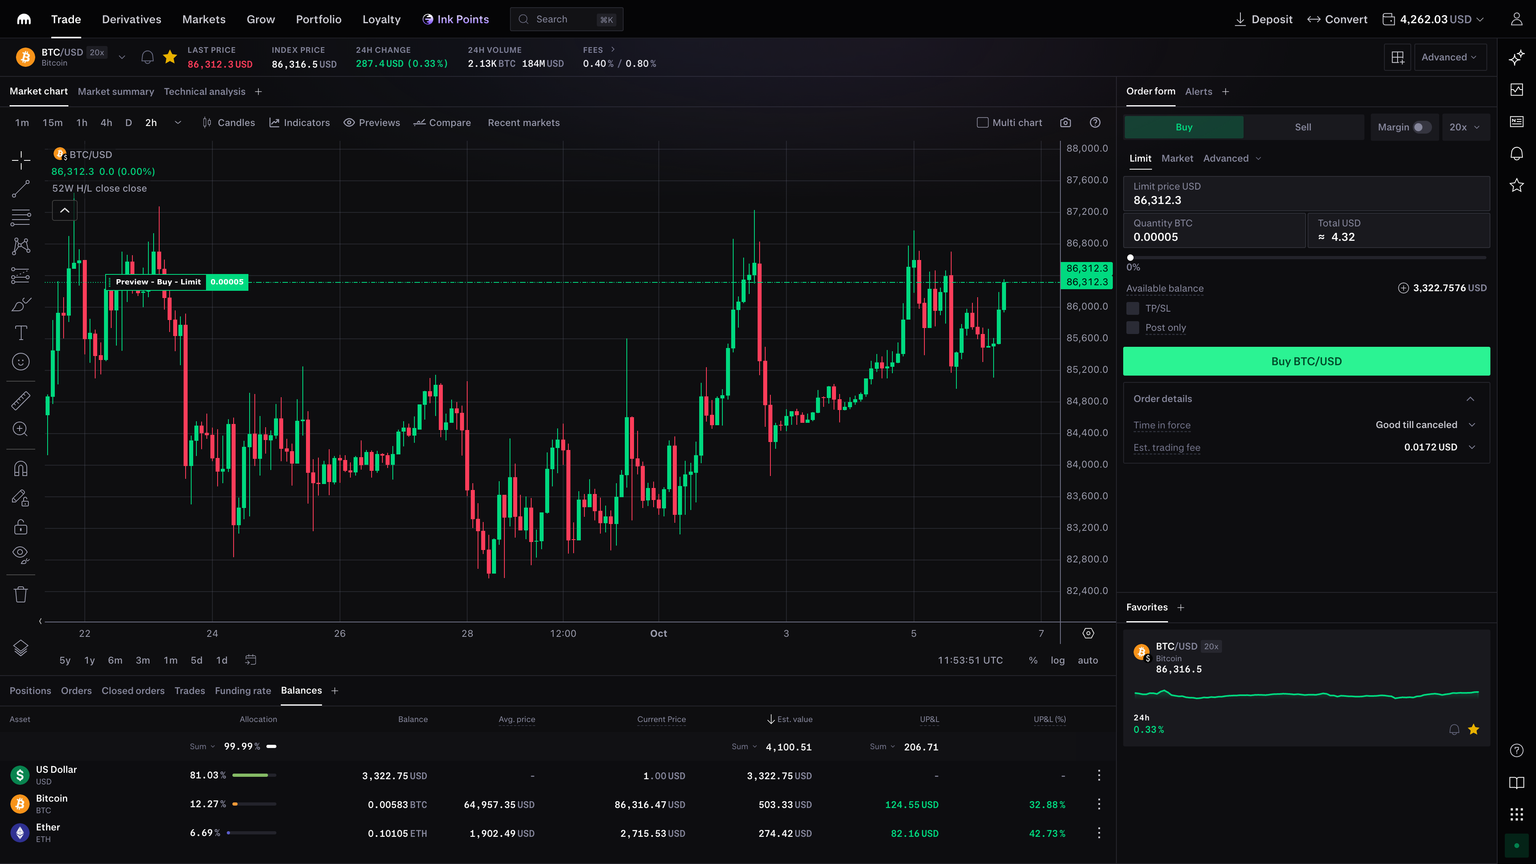Image resolution: width=1536 pixels, height=864 pixels.
Task: Enable the Multi chart checkbox
Action: (982, 122)
